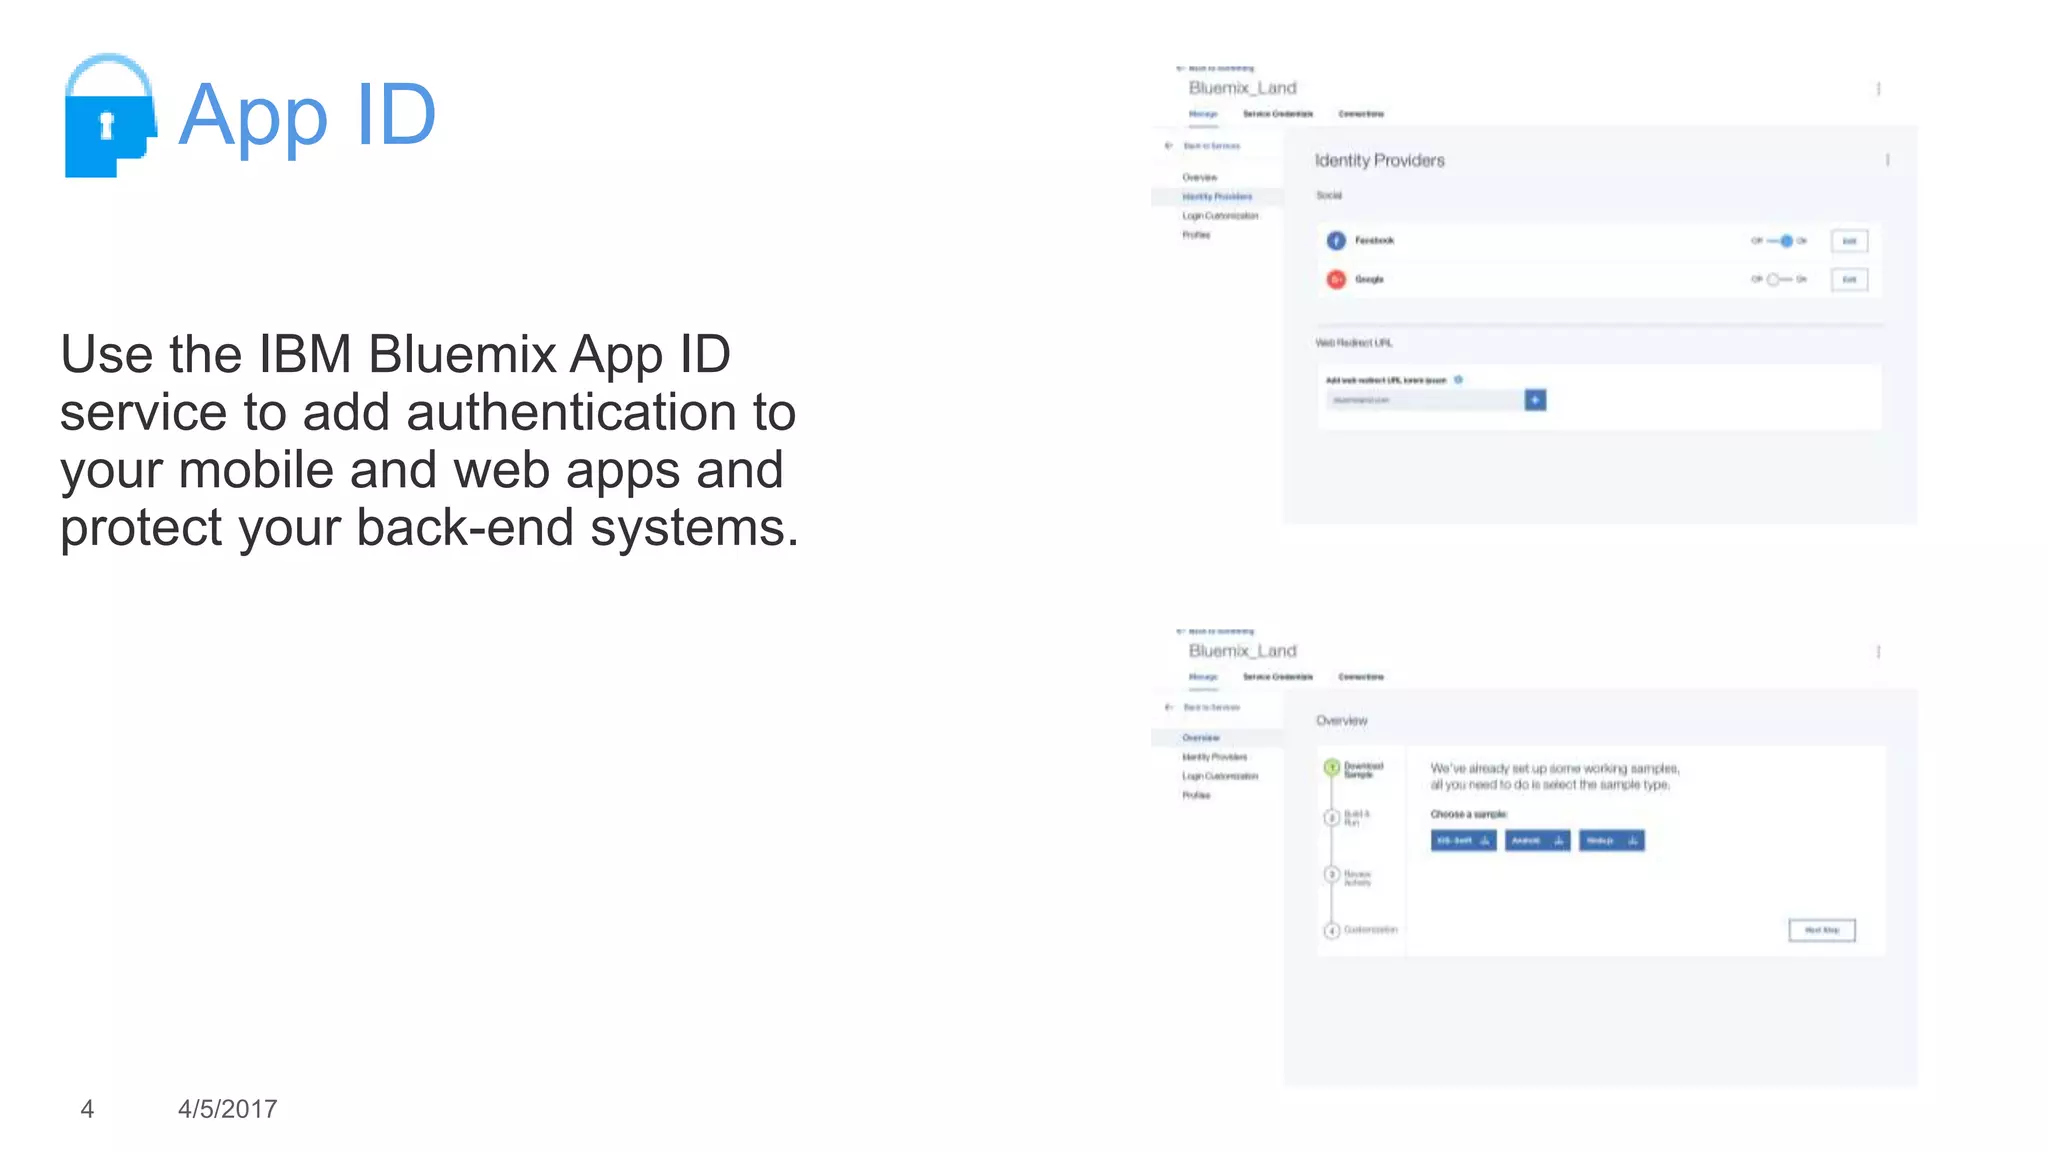Open Profiles in top screenshot sidebar
This screenshot has height=1152, width=2048.
[1196, 235]
